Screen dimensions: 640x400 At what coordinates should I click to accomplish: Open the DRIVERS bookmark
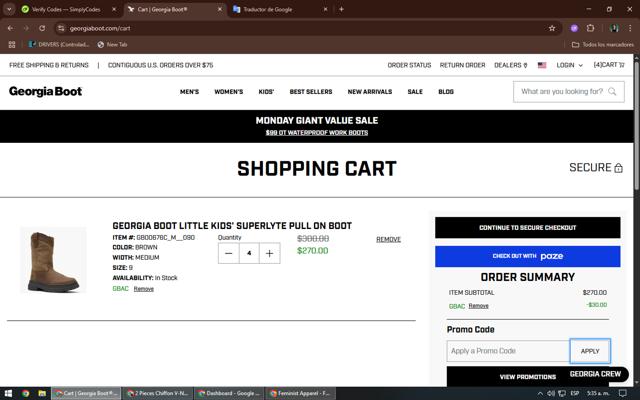[x=59, y=44]
